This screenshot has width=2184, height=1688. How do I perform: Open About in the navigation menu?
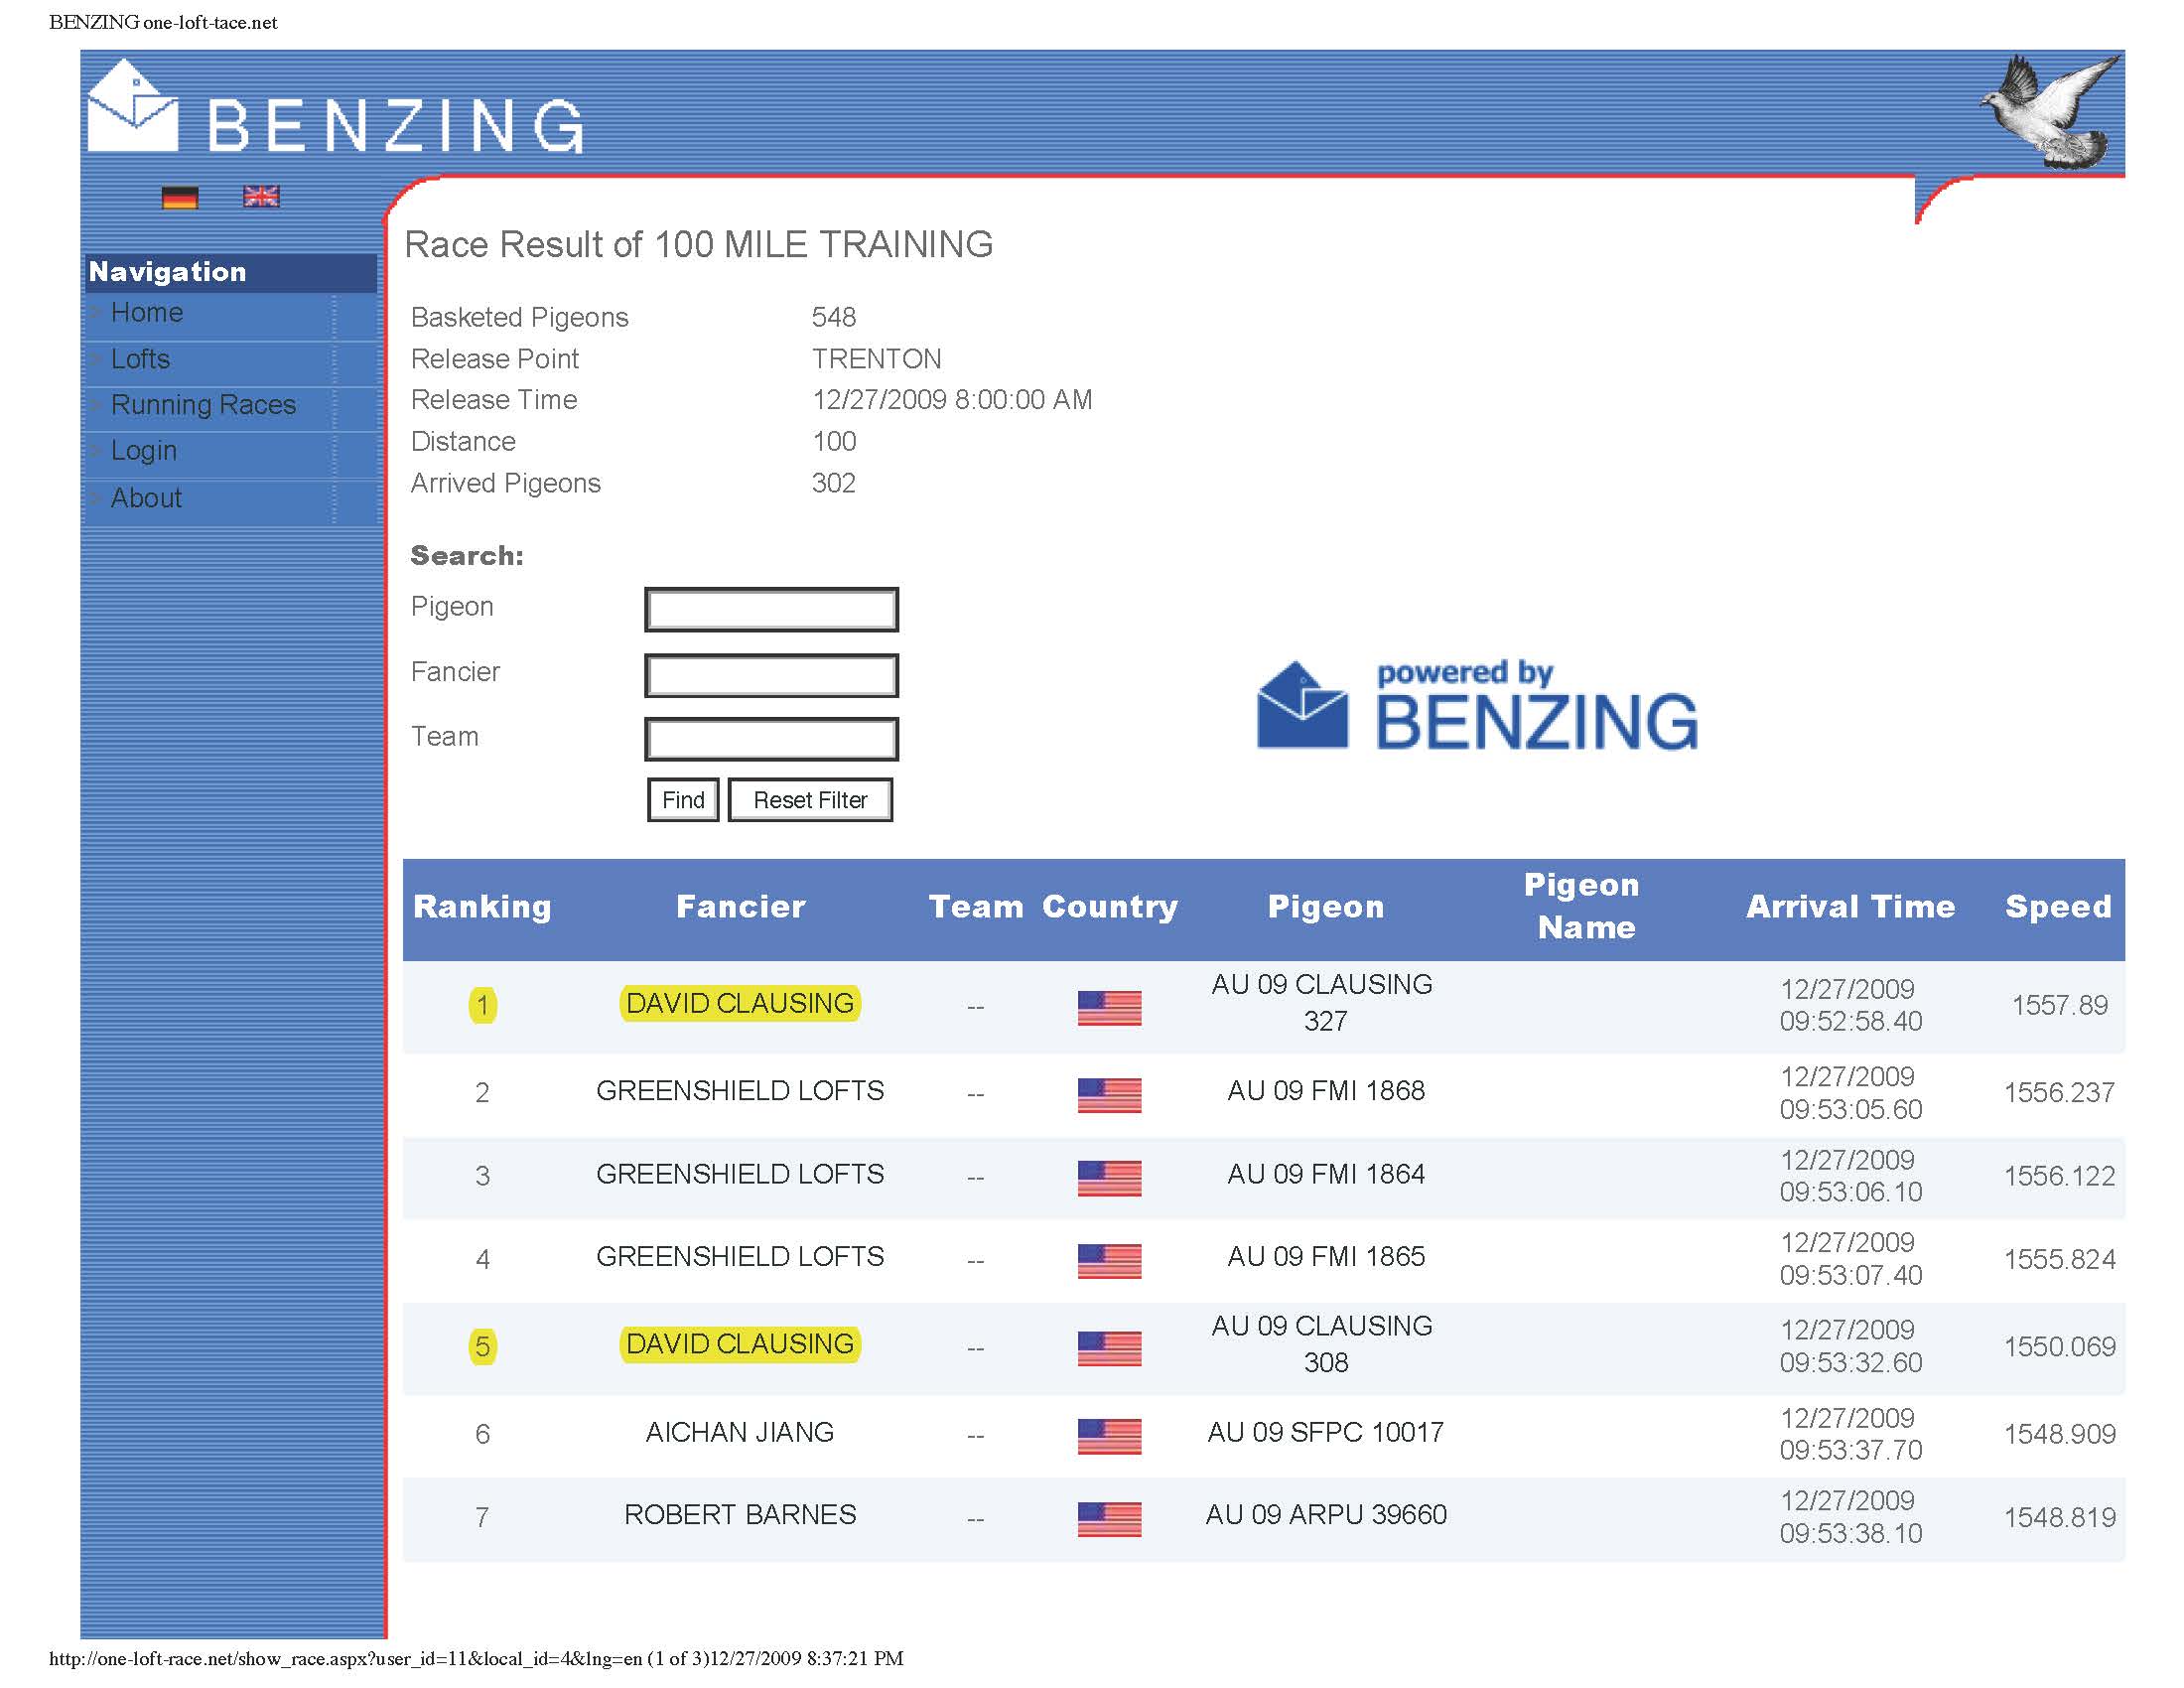tap(146, 498)
